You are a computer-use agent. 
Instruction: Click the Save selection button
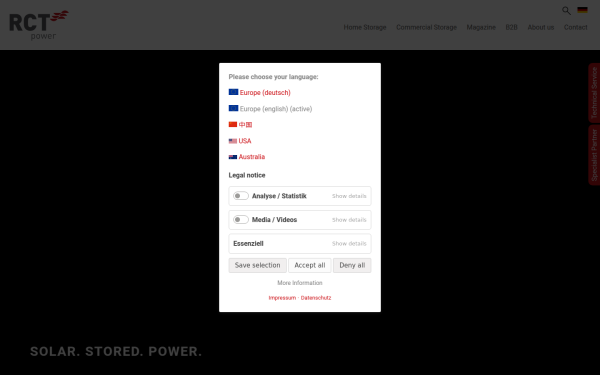(x=258, y=265)
